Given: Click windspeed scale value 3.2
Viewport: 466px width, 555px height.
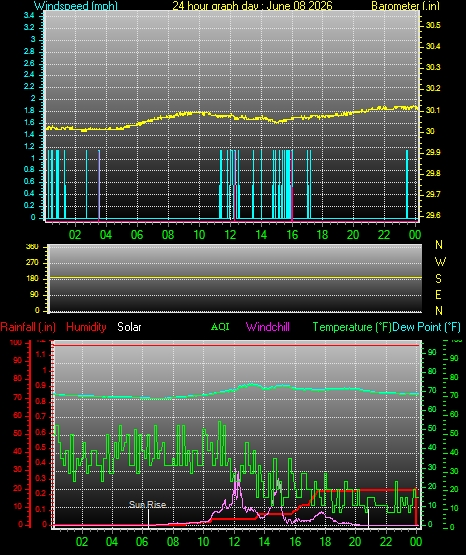Looking at the screenshot, I should point(29,27).
